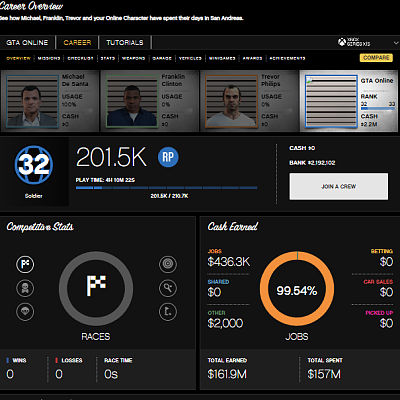The image size is (400, 400).
Task: Click the Car Sales $0 amount
Action: point(386,292)
